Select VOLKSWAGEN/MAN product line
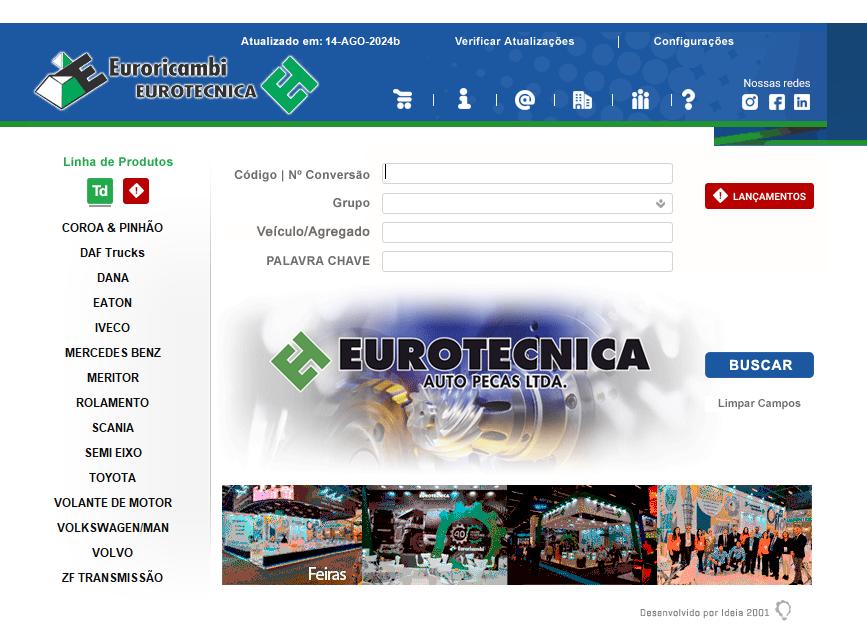867x640 pixels. [112, 528]
